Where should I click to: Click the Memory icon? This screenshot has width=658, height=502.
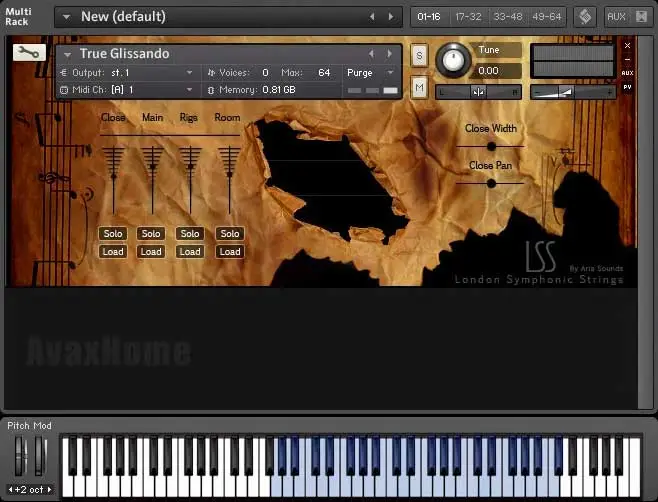click(x=211, y=90)
